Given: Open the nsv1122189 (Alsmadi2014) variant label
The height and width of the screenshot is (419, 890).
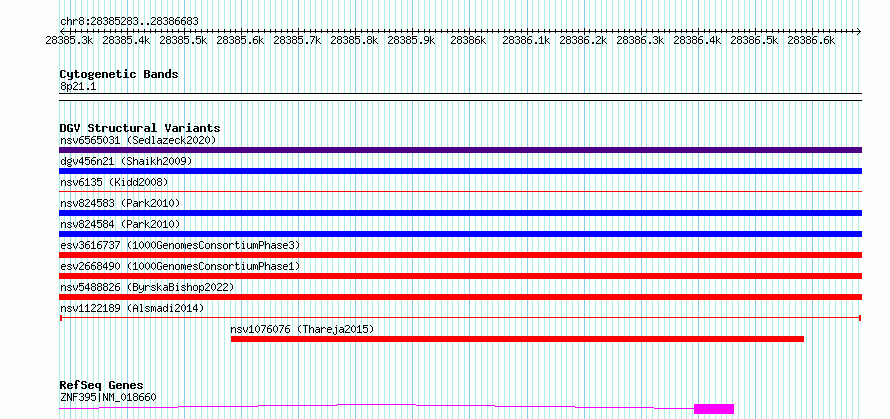Looking at the screenshot, I should pyautogui.click(x=132, y=308).
